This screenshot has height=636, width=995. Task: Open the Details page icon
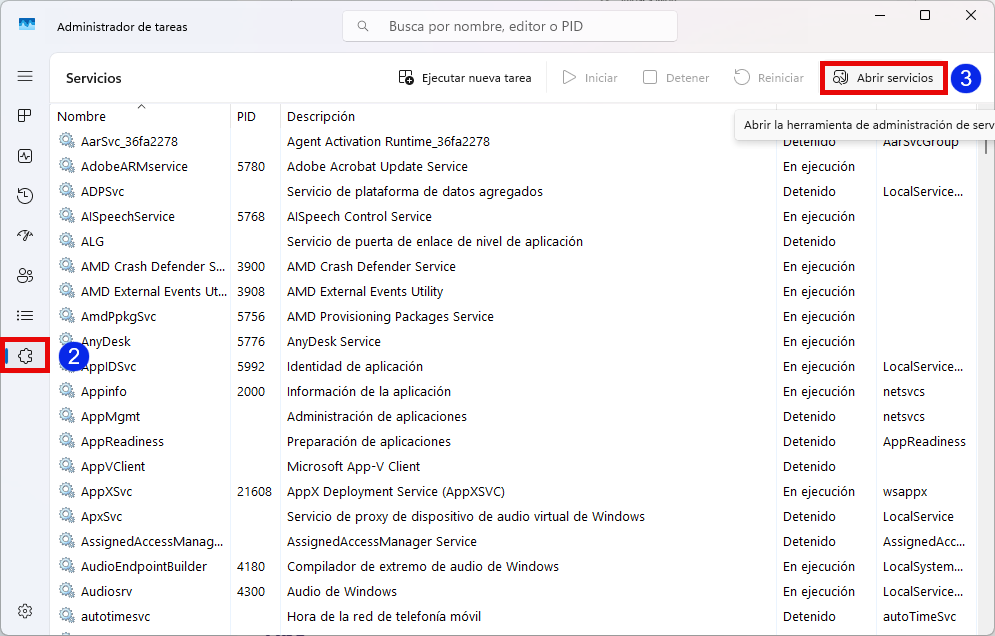[x=25, y=315]
